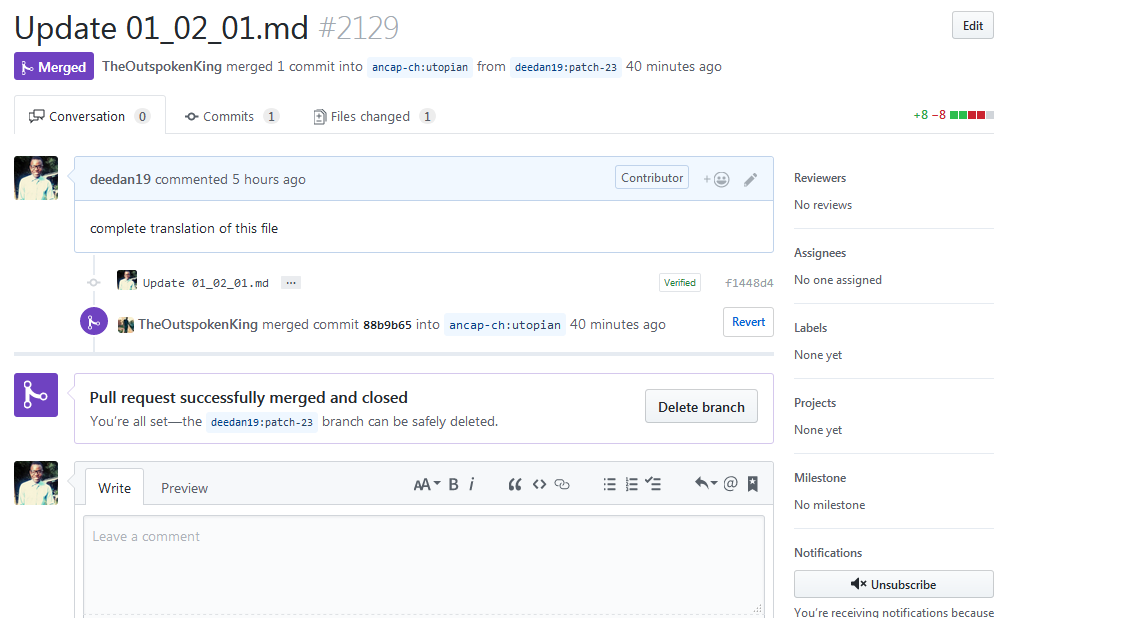The image size is (1127, 618).
Task: Open commit hash f1448d4
Action: tap(749, 283)
